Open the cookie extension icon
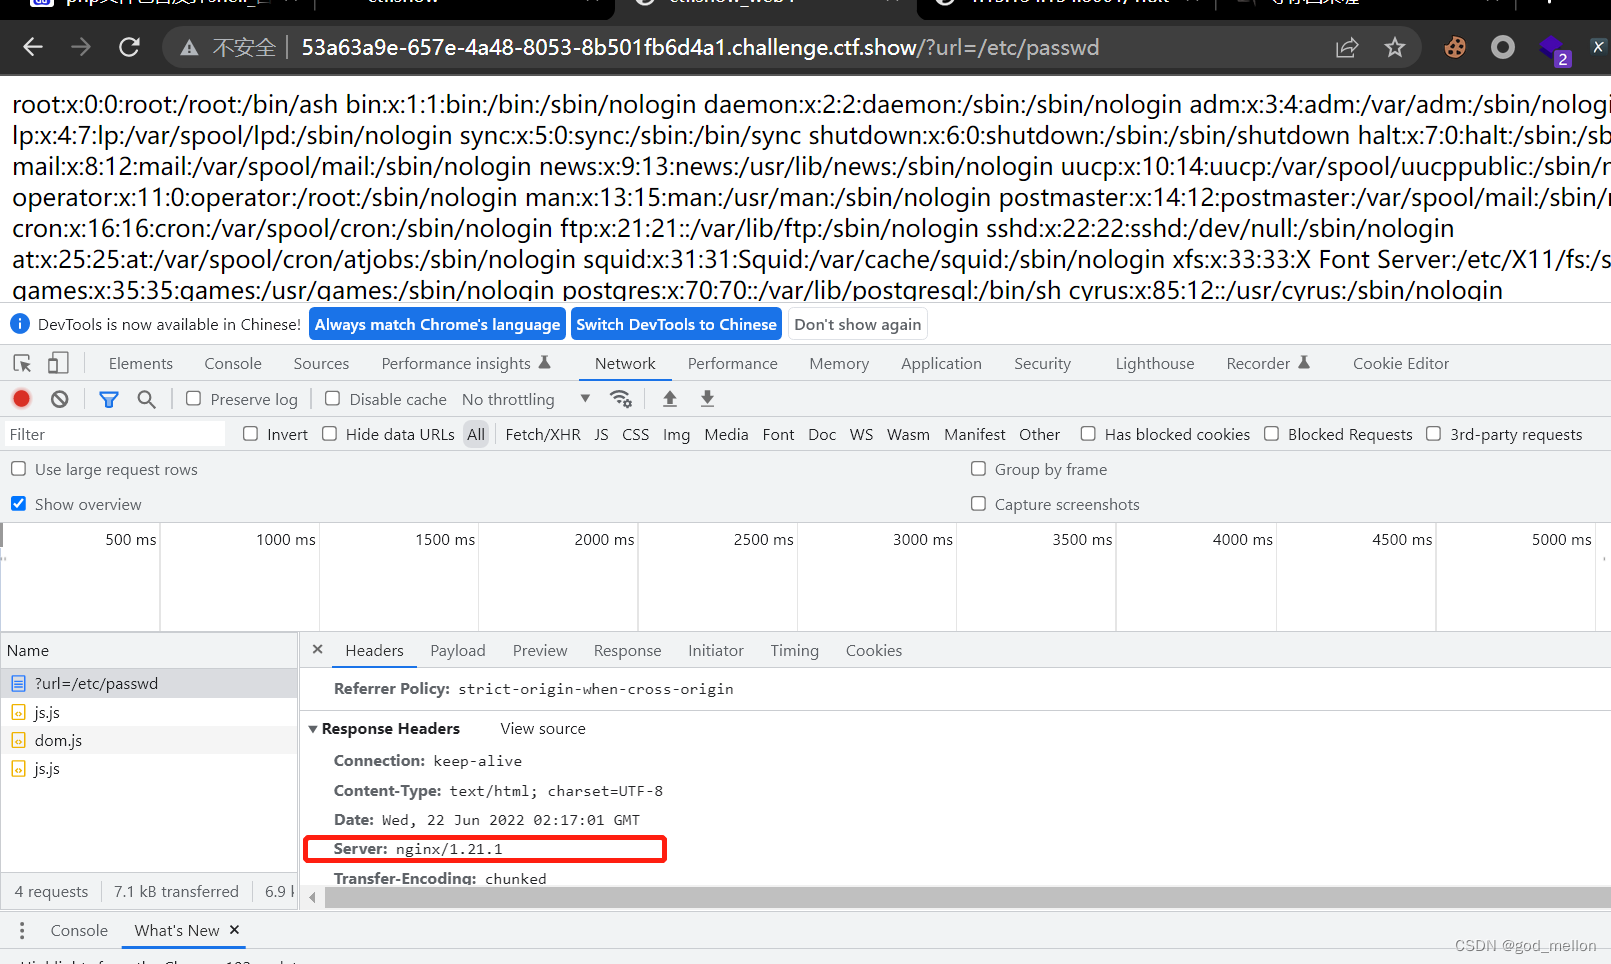1611x964 pixels. 1455,47
